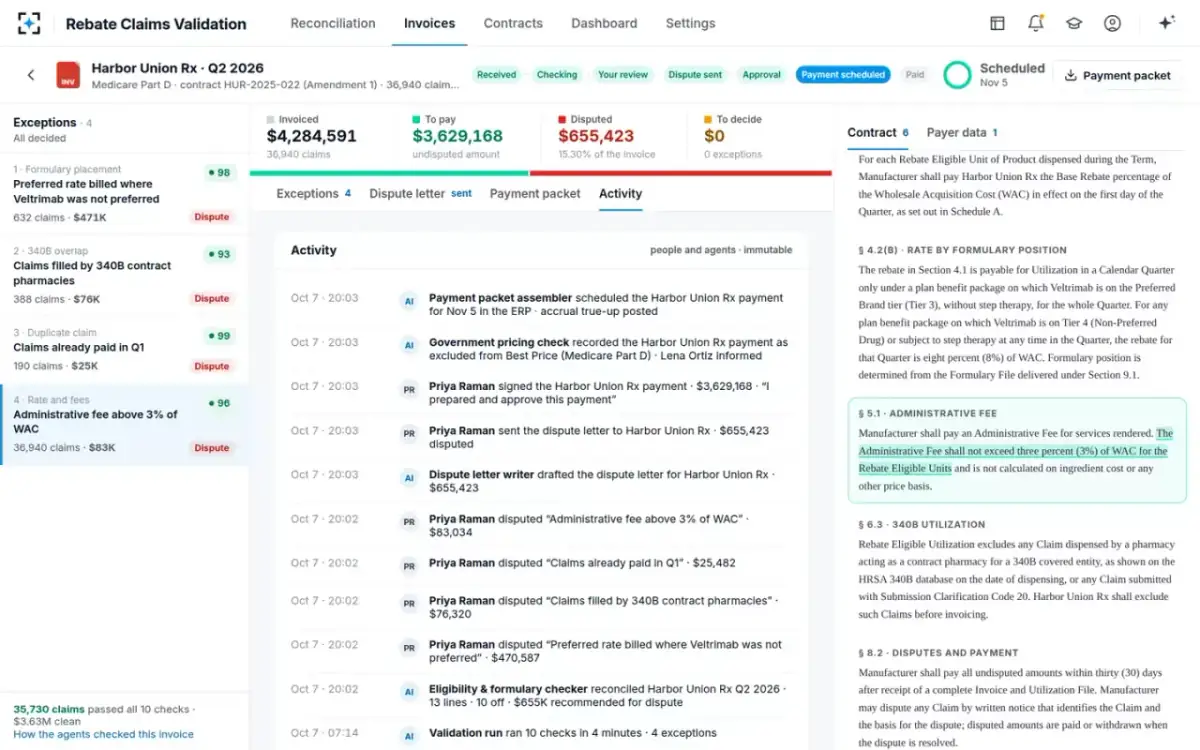Click the green To pay progress bar

(389, 173)
